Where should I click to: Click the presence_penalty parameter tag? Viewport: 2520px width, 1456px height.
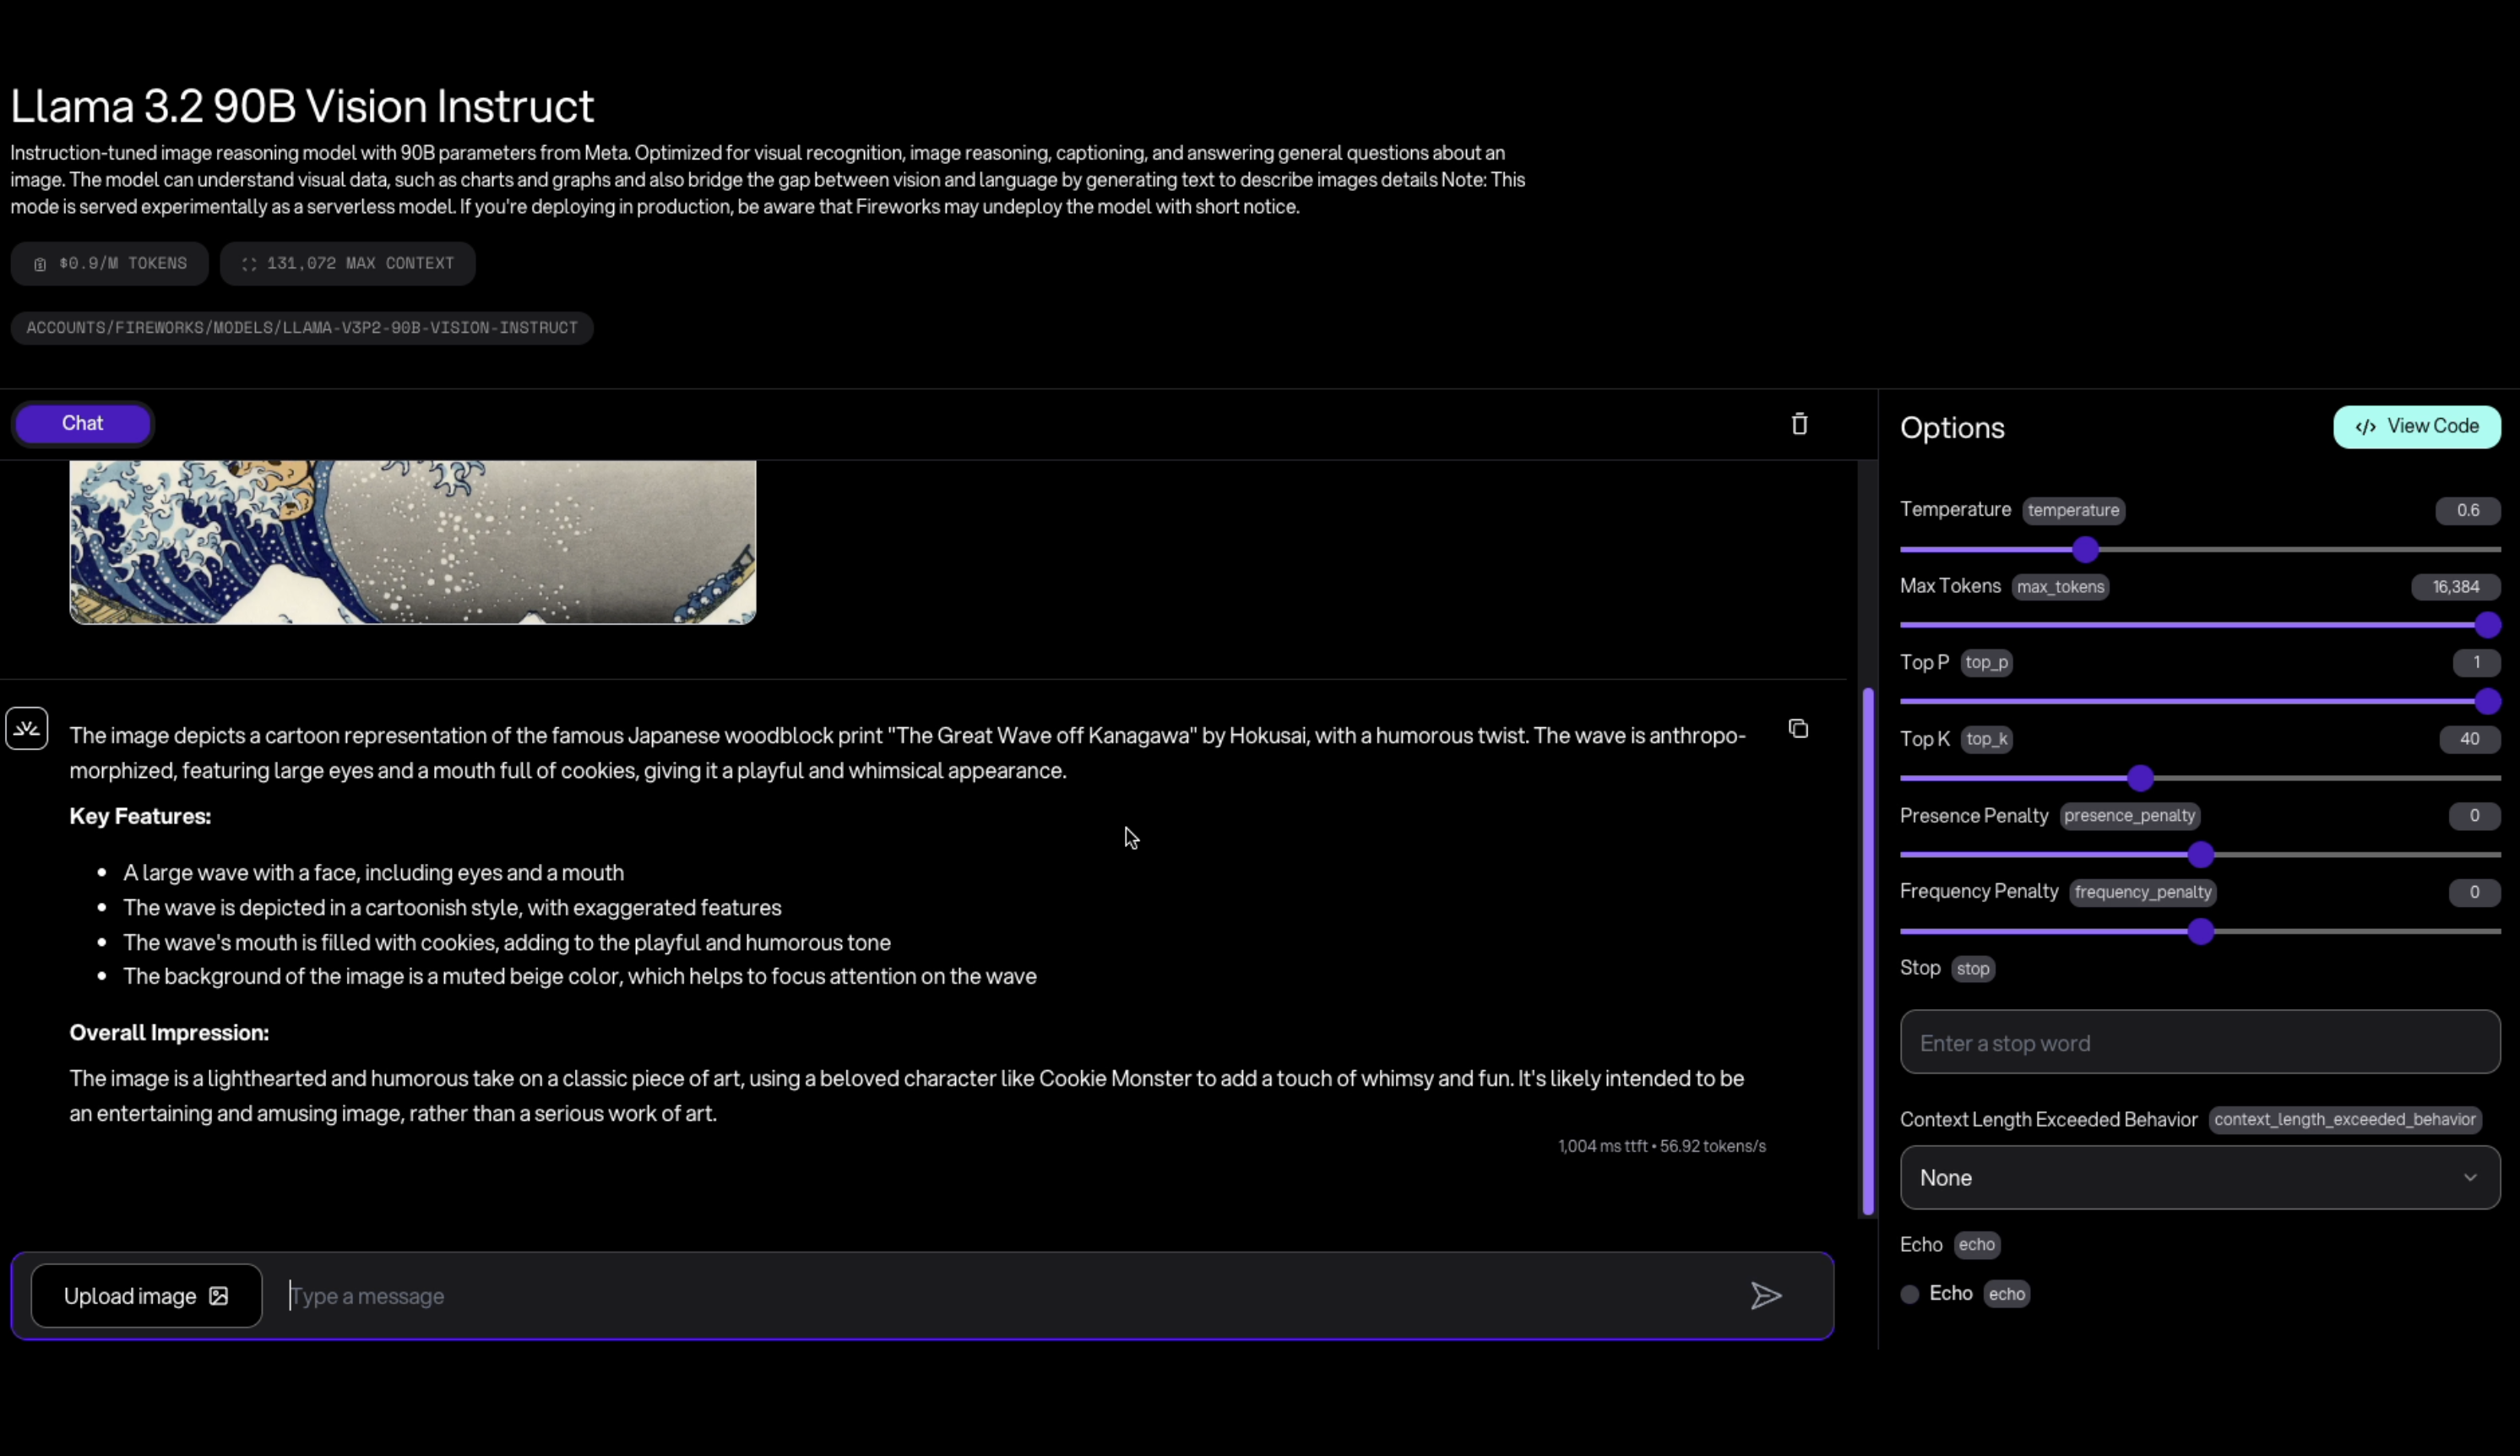2129,816
